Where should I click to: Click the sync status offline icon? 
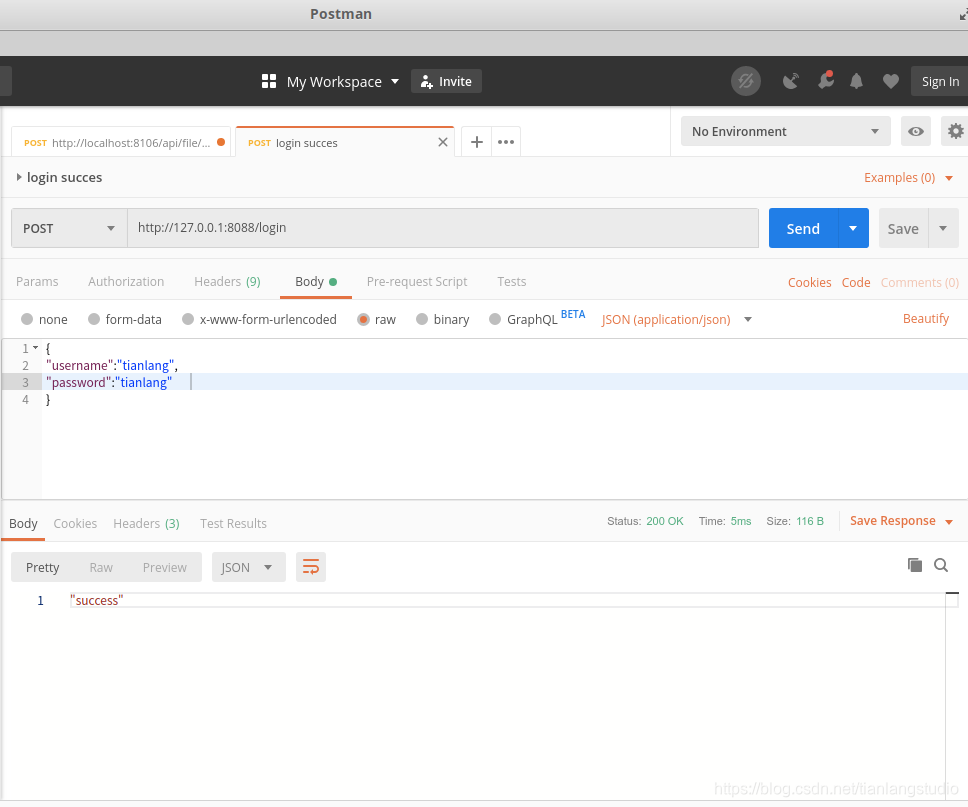pos(746,82)
